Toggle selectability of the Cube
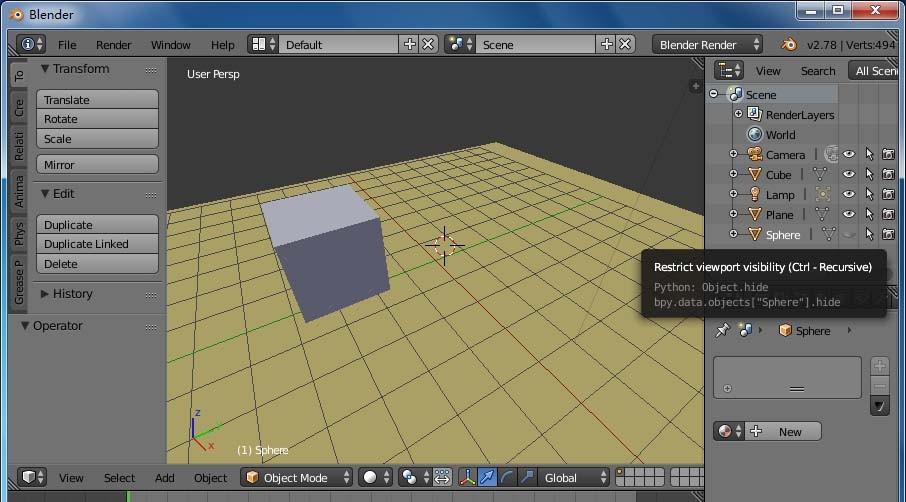The height and width of the screenshot is (502, 906). coord(869,174)
